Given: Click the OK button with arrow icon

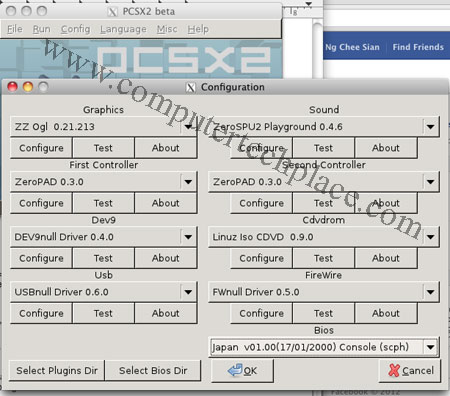Looking at the screenshot, I should point(242,370).
